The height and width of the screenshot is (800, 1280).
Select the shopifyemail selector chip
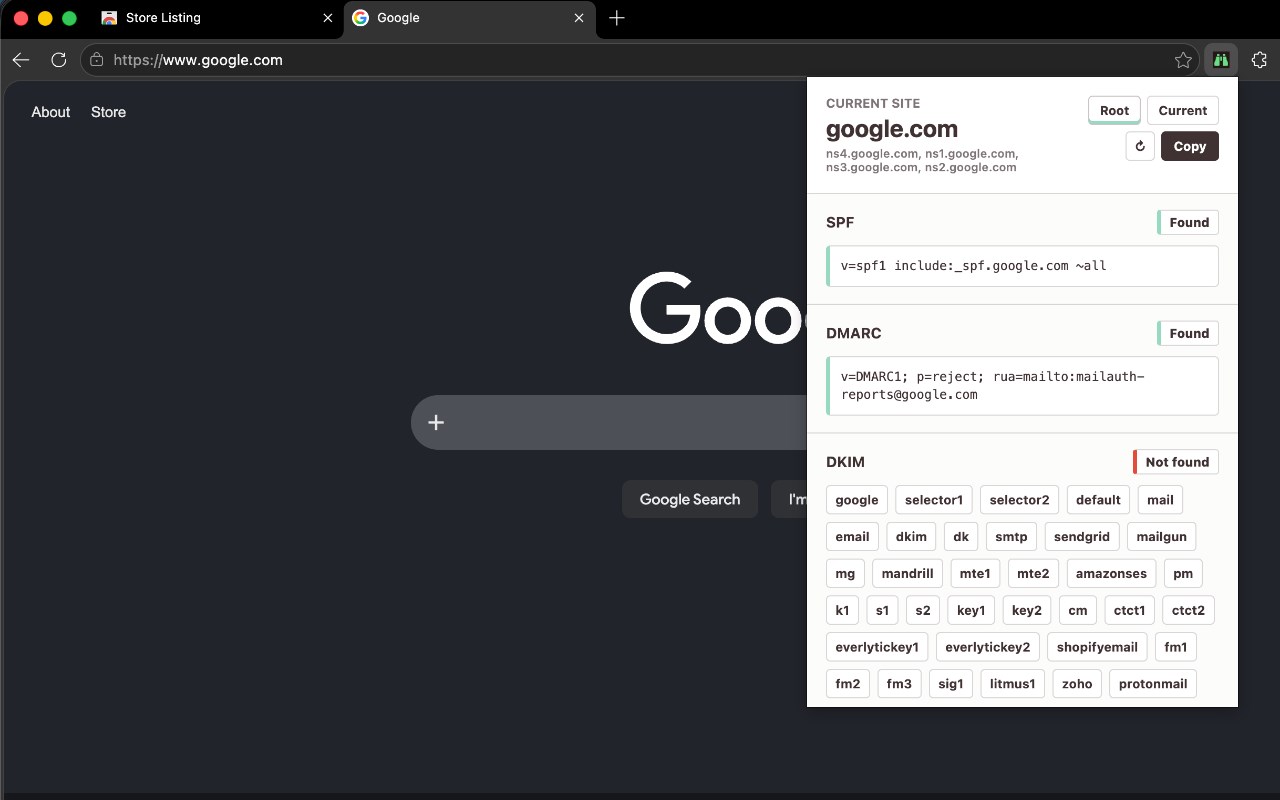pyautogui.click(x=1097, y=647)
